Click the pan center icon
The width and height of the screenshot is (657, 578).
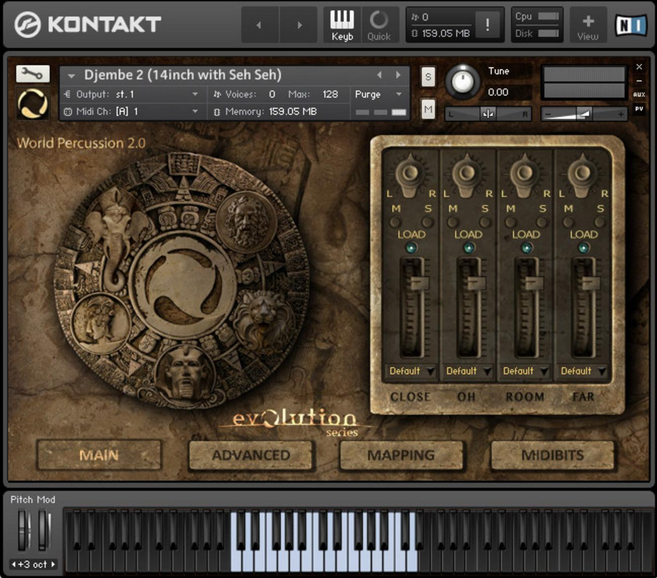coord(488,114)
